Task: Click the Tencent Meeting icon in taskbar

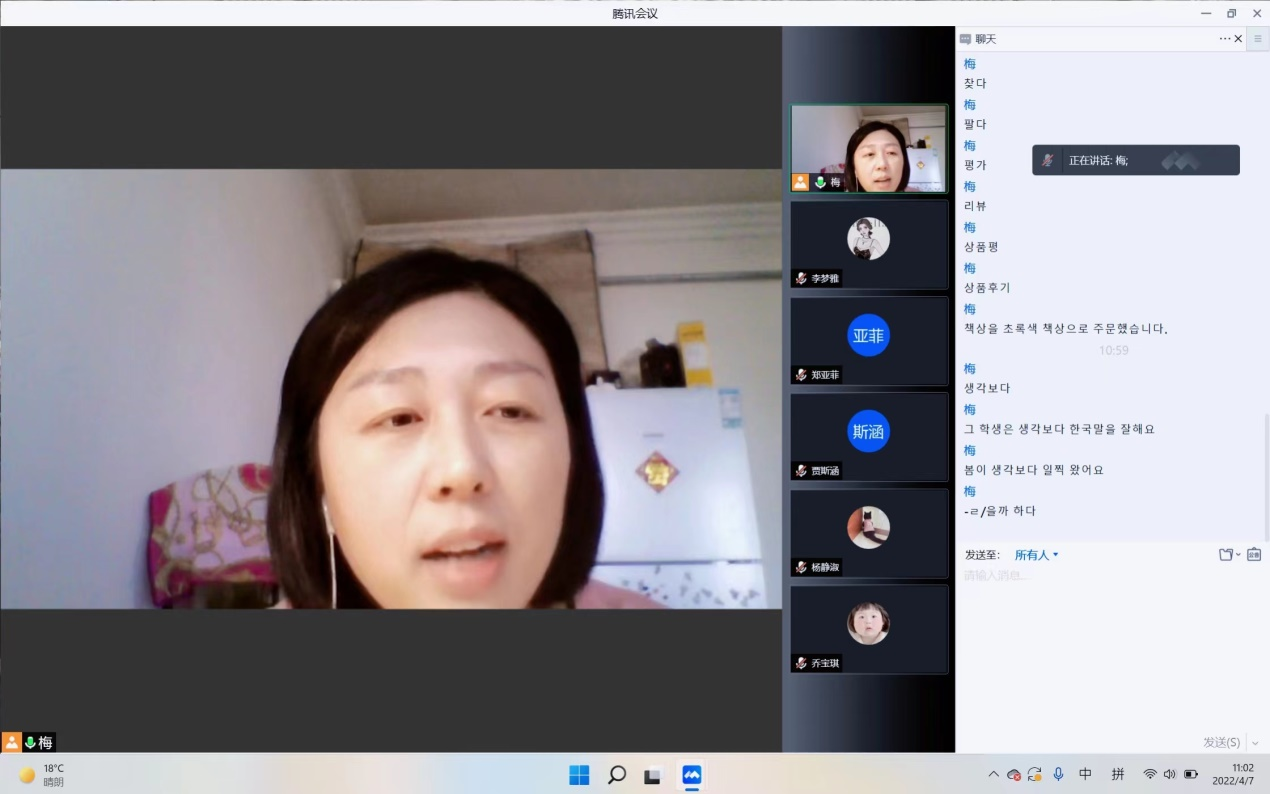Action: pyautogui.click(x=691, y=775)
